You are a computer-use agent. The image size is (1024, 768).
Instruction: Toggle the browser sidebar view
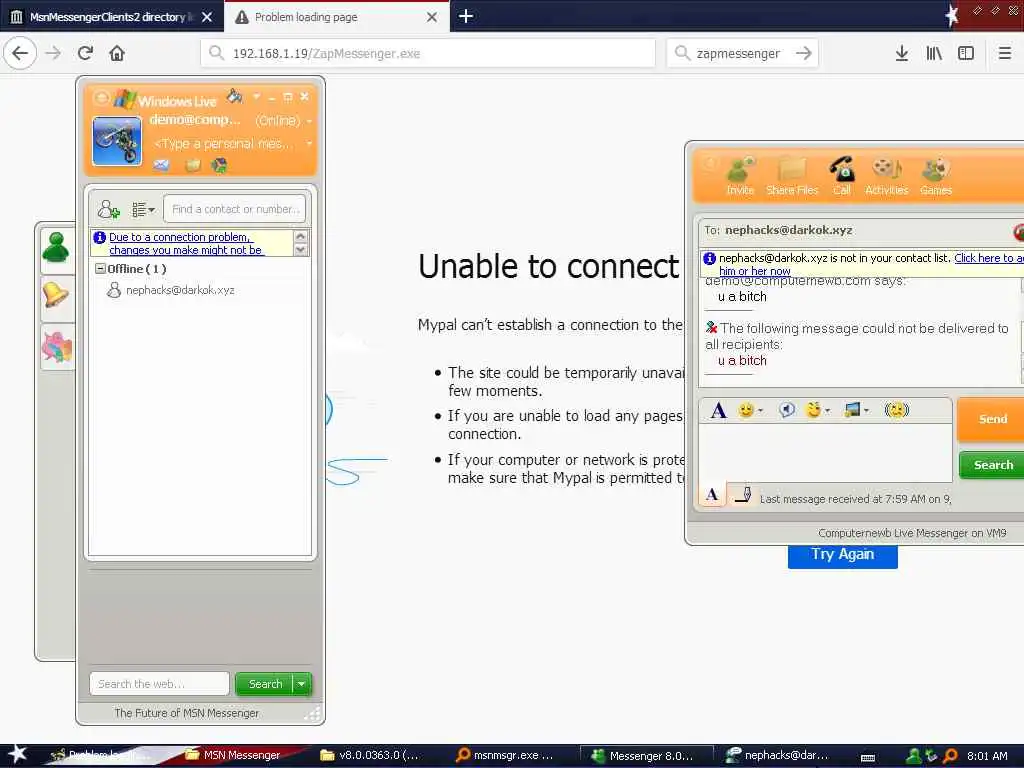pos(966,53)
